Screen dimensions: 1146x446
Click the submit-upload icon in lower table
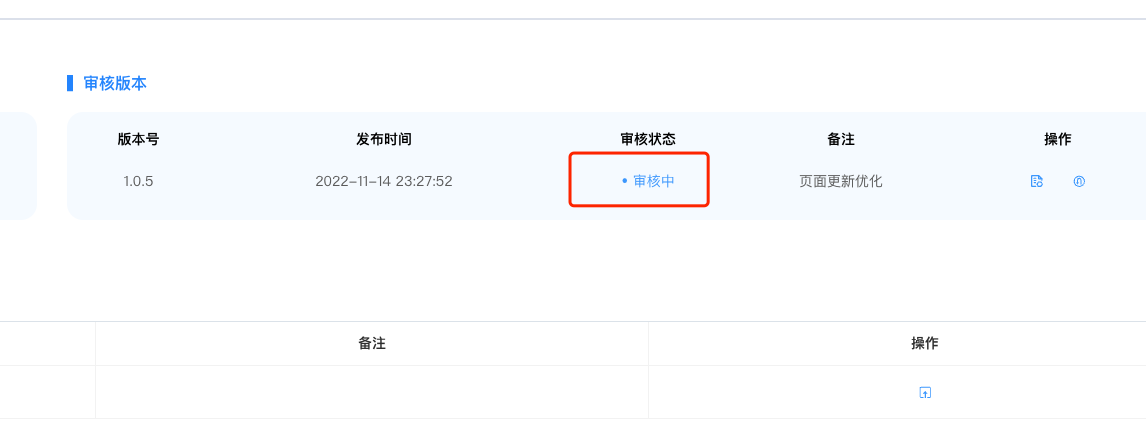(x=925, y=393)
